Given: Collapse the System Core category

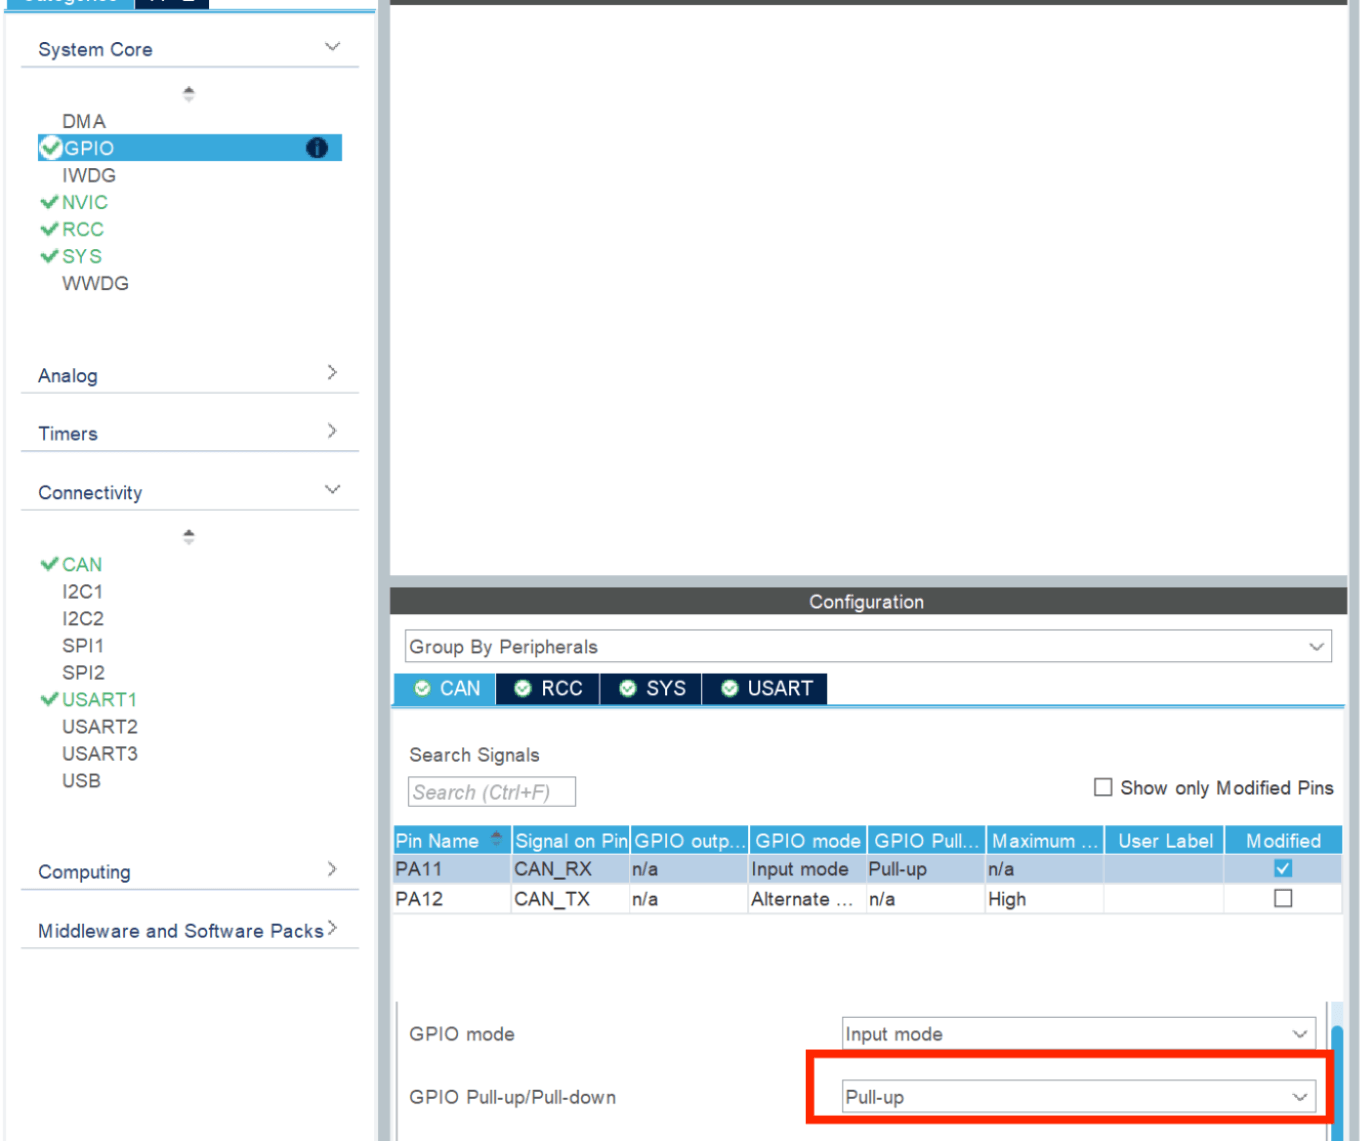Looking at the screenshot, I should click(332, 47).
